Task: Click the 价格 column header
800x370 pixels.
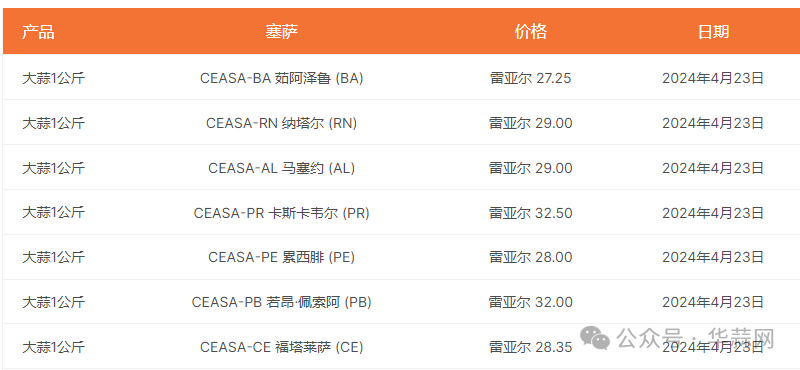Action: click(530, 32)
